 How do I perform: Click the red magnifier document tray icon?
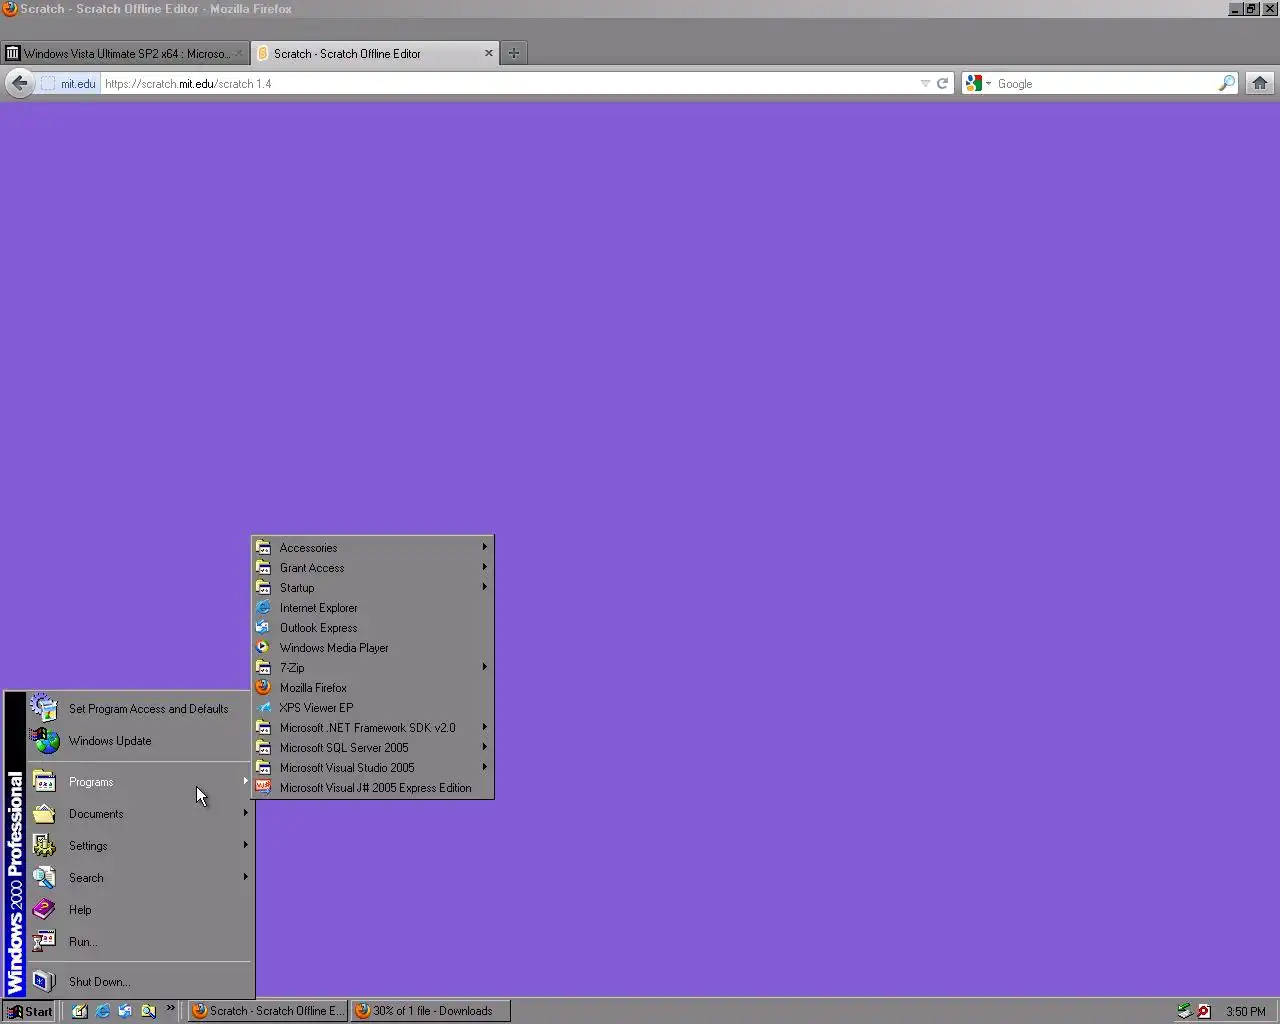[1204, 1011]
